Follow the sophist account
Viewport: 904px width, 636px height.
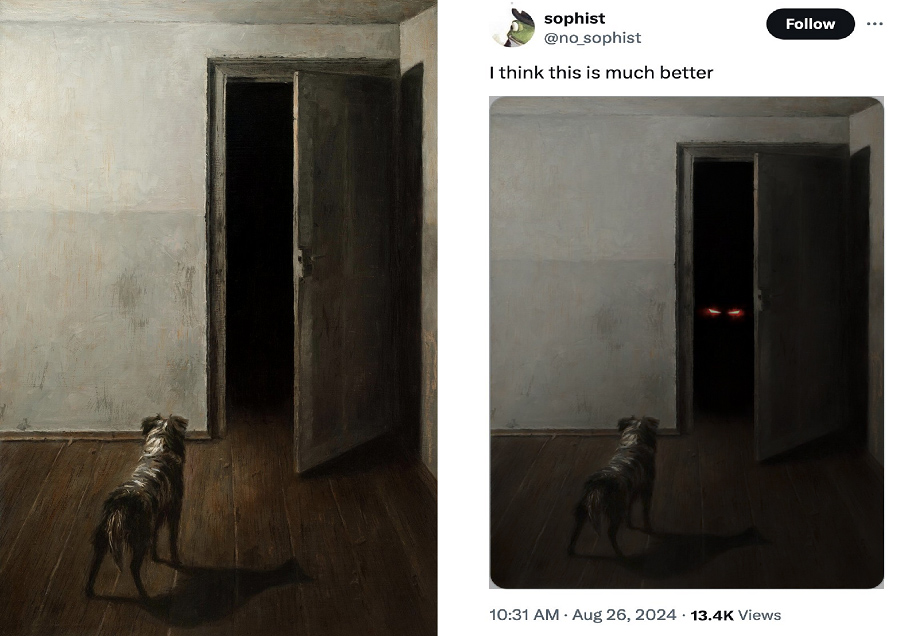[x=810, y=24]
